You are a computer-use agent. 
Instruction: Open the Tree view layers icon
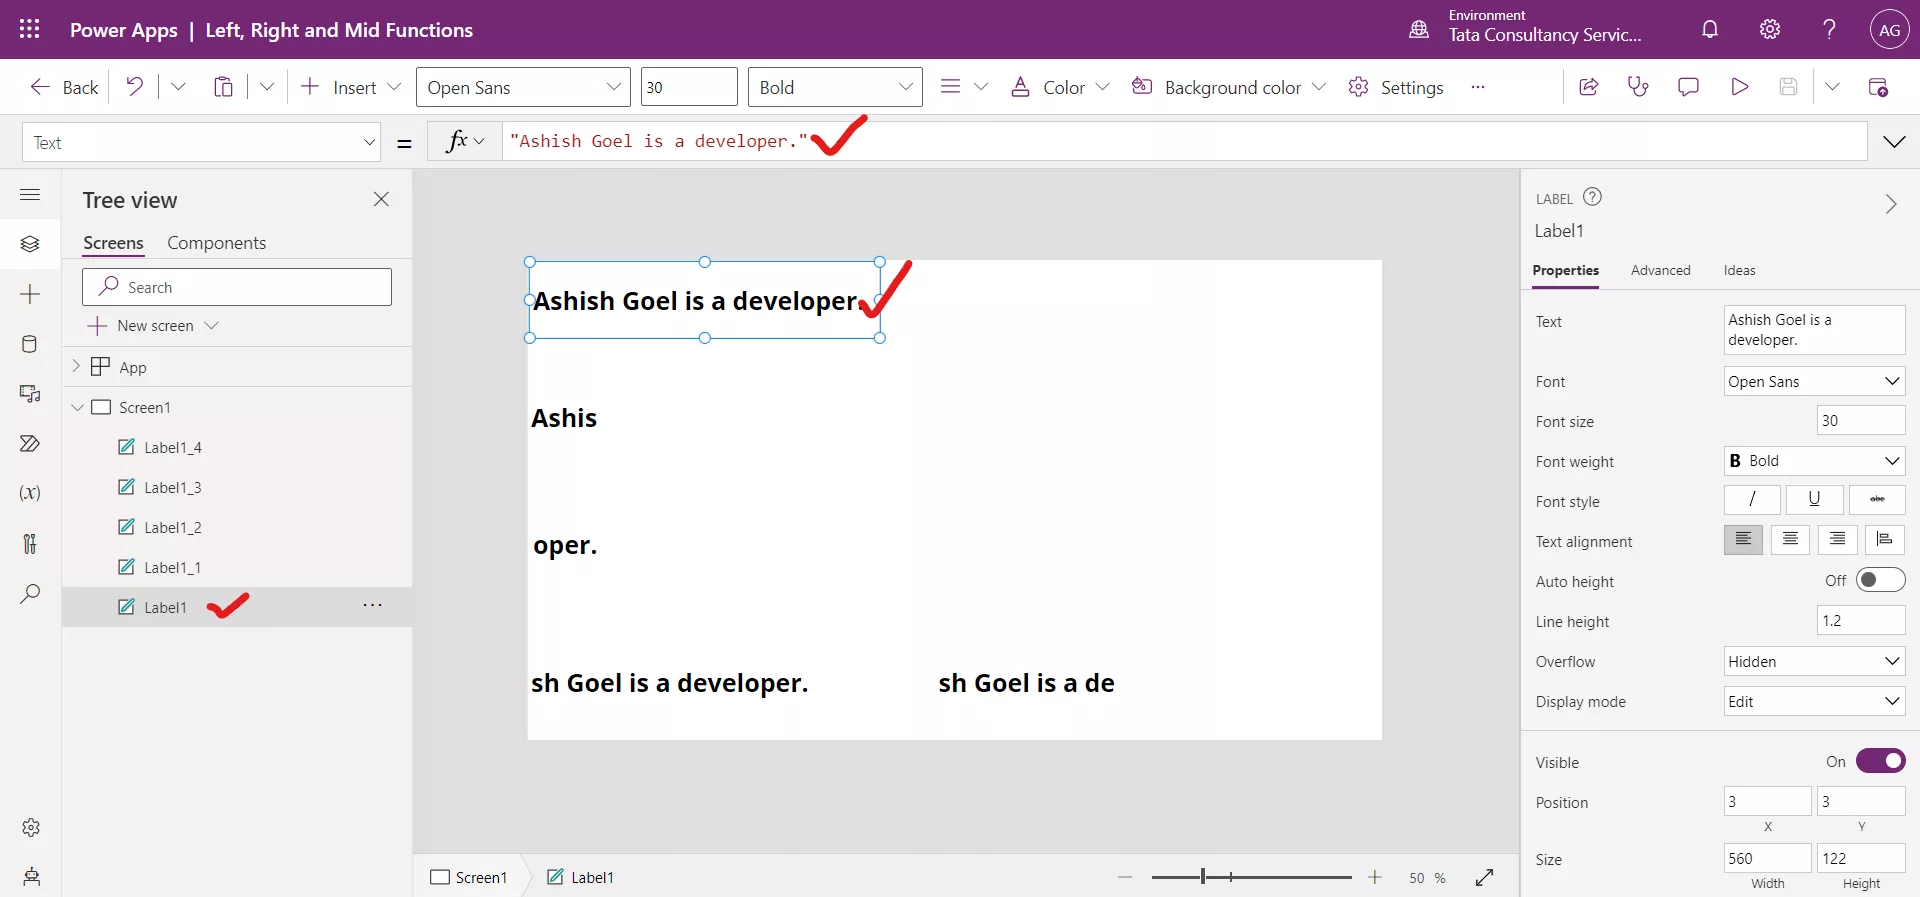[x=30, y=244]
